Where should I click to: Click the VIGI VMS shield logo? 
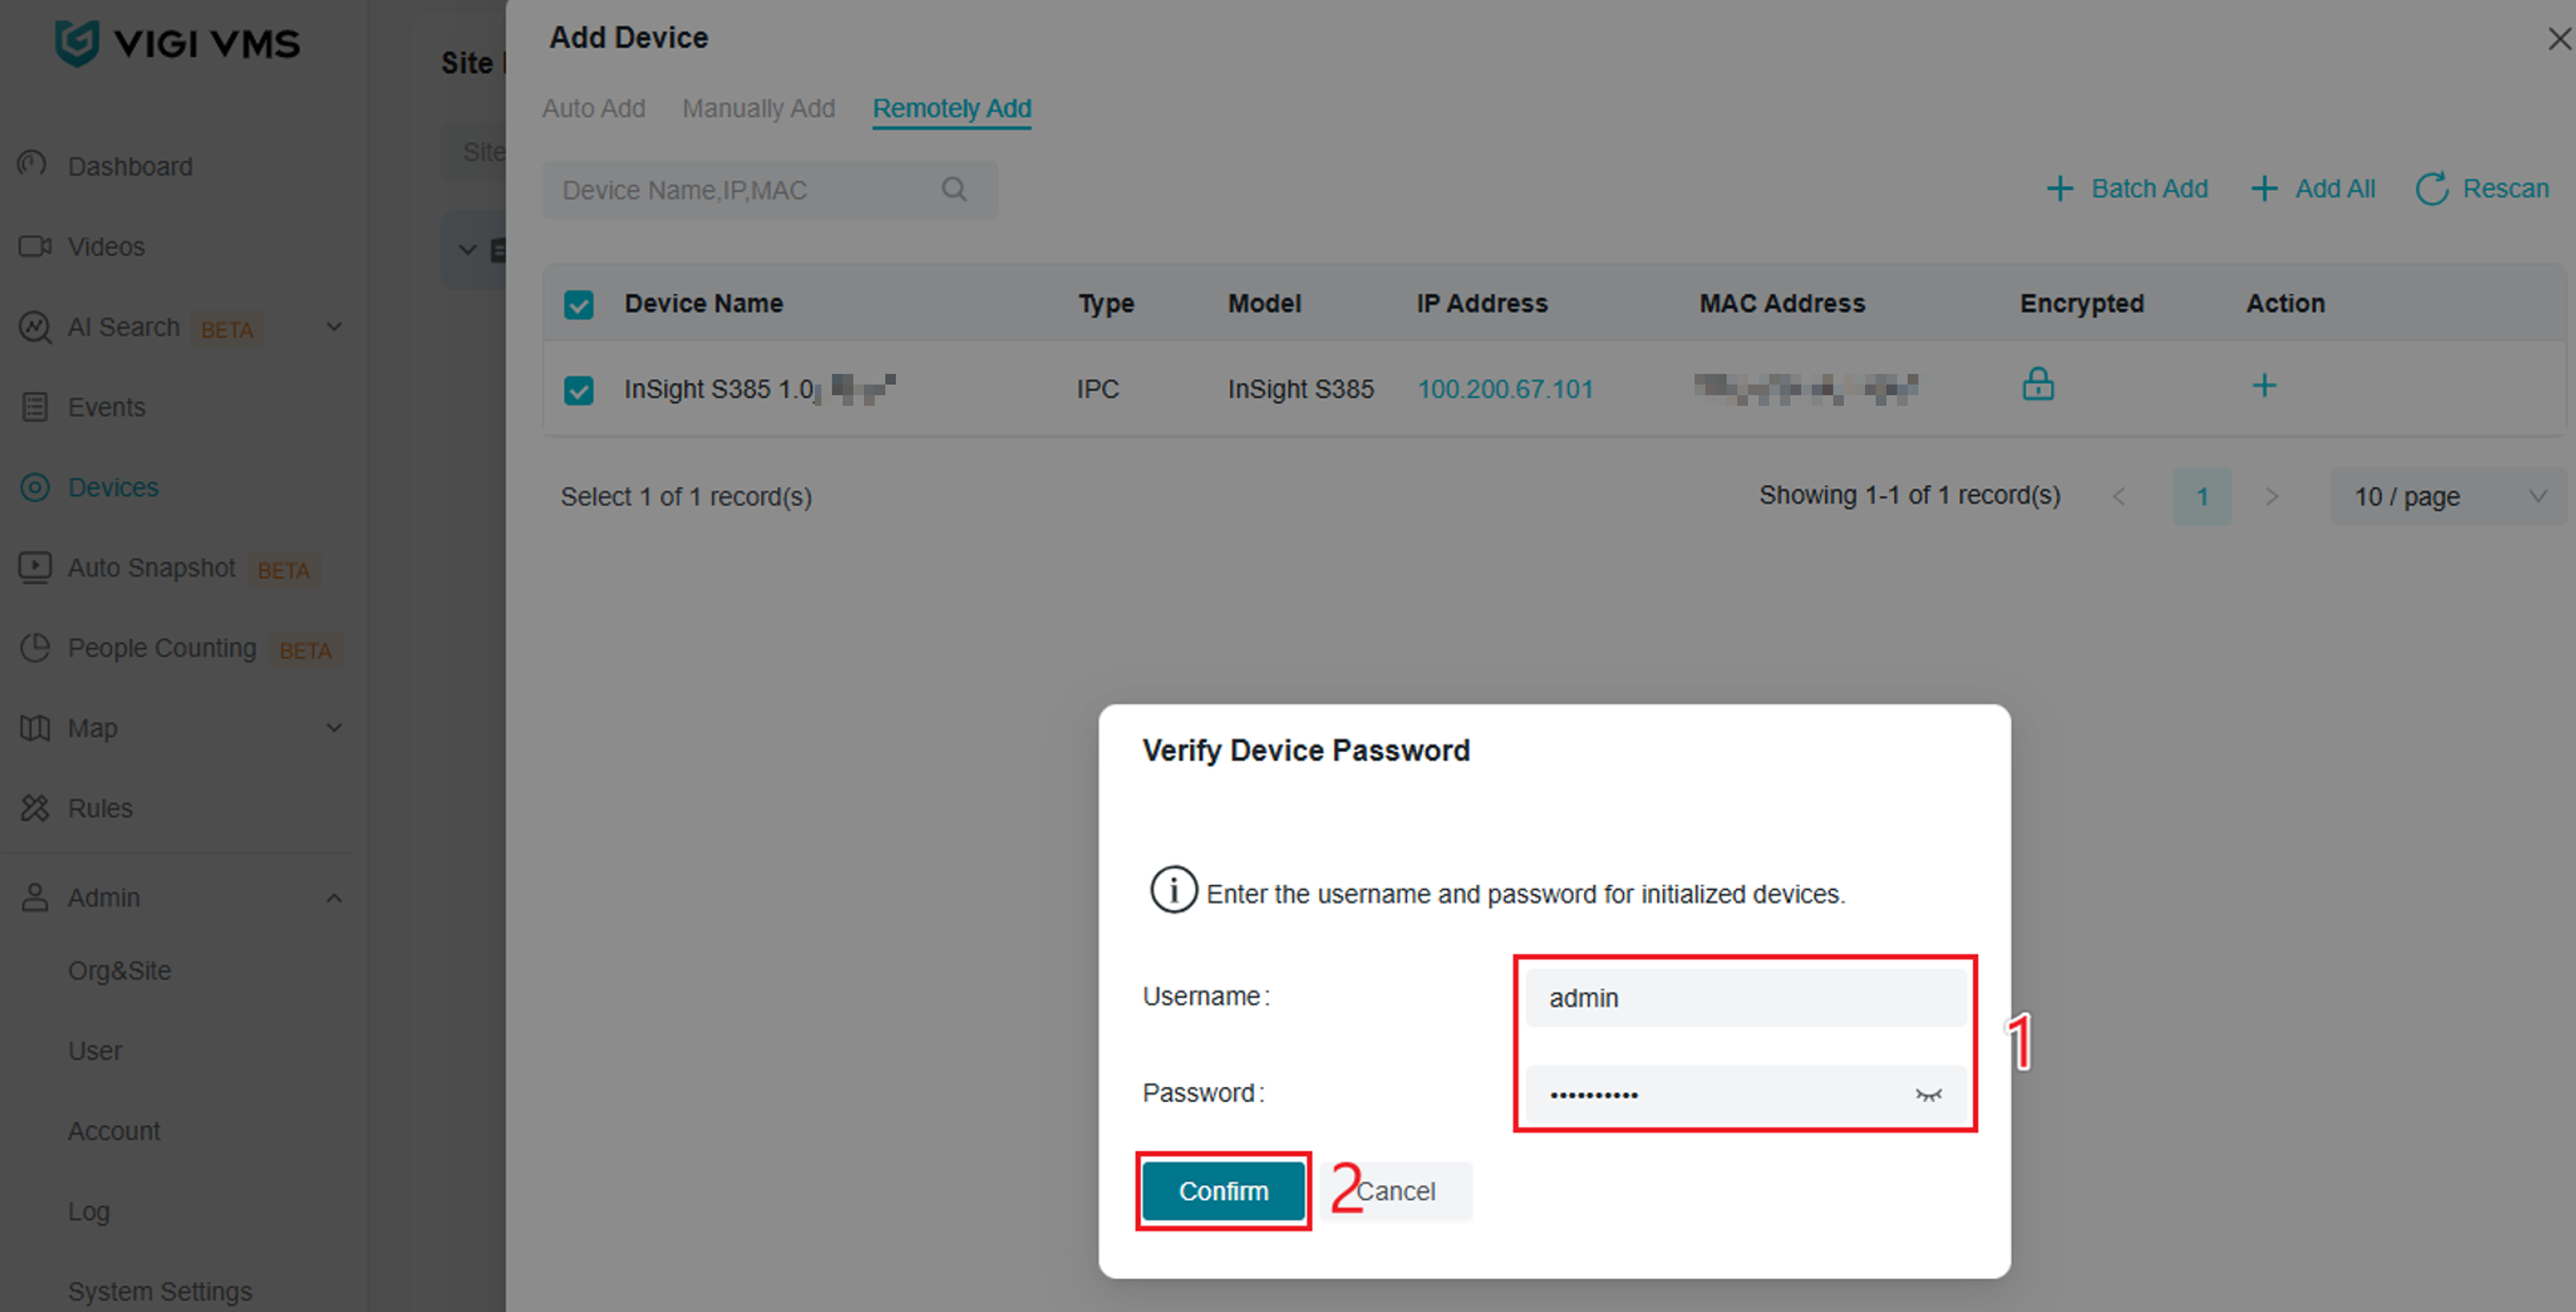point(77,43)
